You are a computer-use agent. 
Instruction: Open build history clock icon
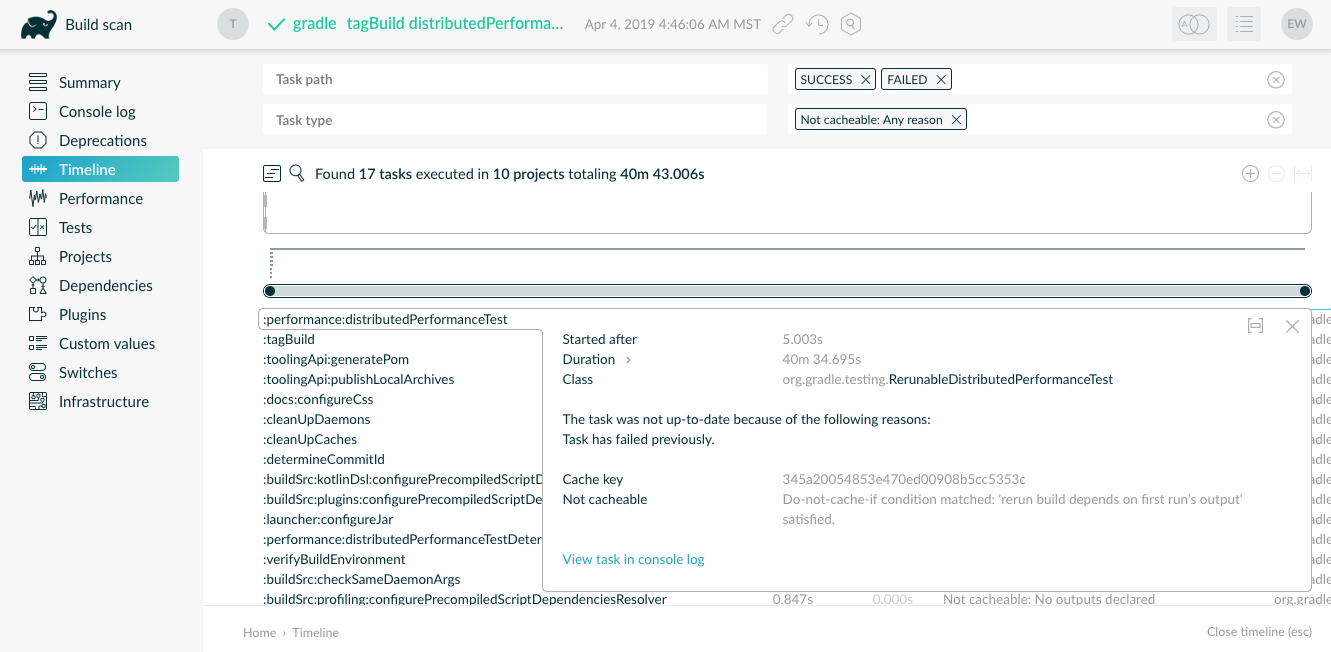coord(817,24)
